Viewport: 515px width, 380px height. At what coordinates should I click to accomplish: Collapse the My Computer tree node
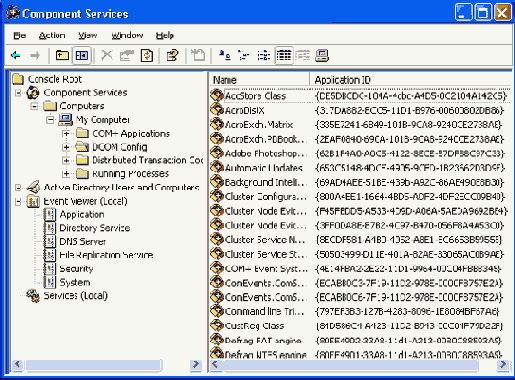coord(50,120)
